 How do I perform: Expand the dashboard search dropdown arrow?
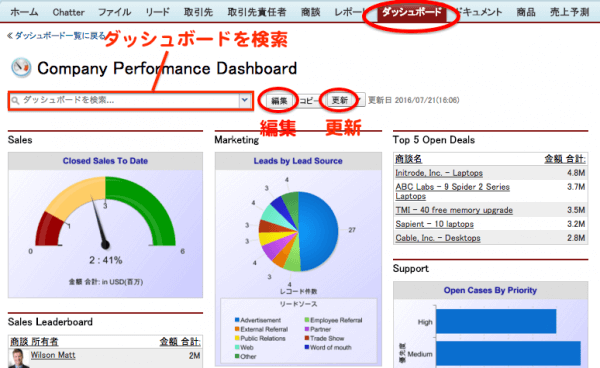click(245, 101)
